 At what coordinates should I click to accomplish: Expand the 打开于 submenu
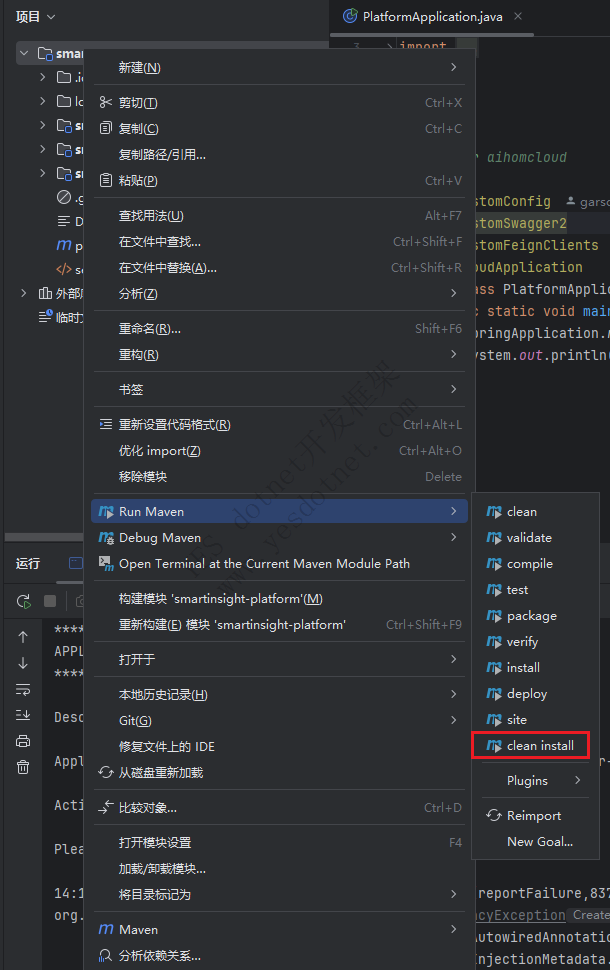pos(279,659)
